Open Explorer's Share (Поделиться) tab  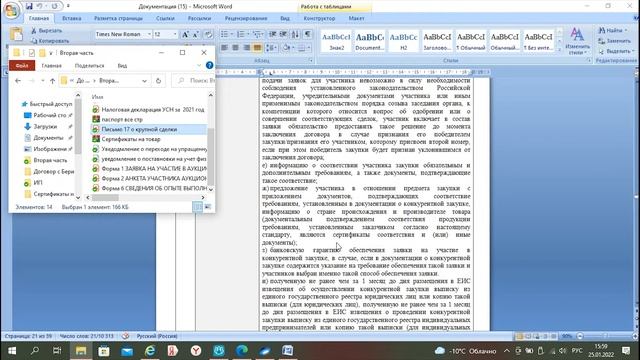point(89,65)
